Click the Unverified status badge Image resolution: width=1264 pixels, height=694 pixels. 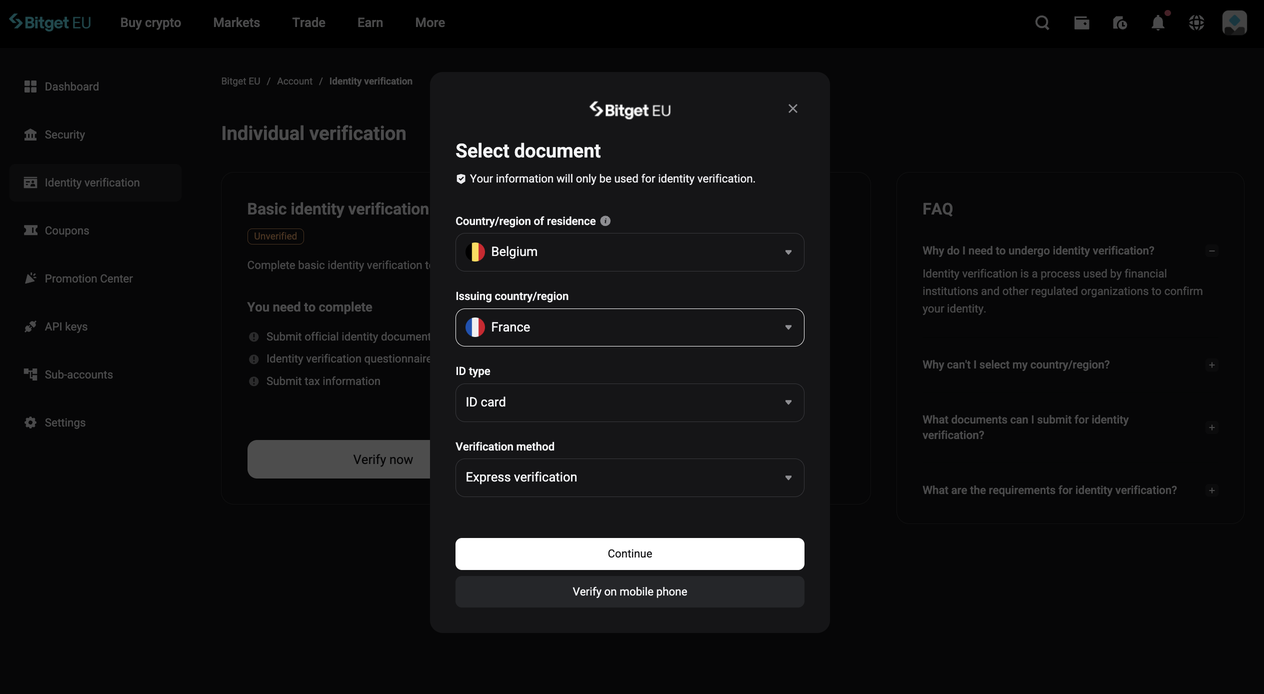(x=276, y=236)
